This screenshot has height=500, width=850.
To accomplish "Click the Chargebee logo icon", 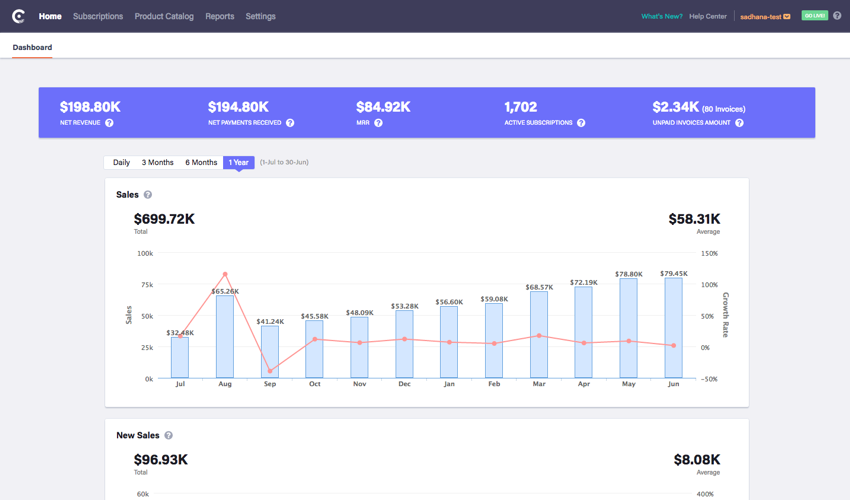I will 18,16.
